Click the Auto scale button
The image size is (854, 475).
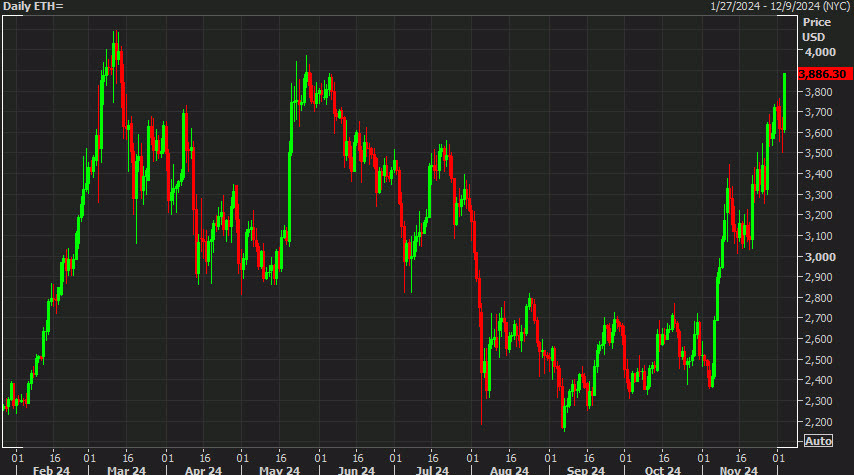pos(818,441)
